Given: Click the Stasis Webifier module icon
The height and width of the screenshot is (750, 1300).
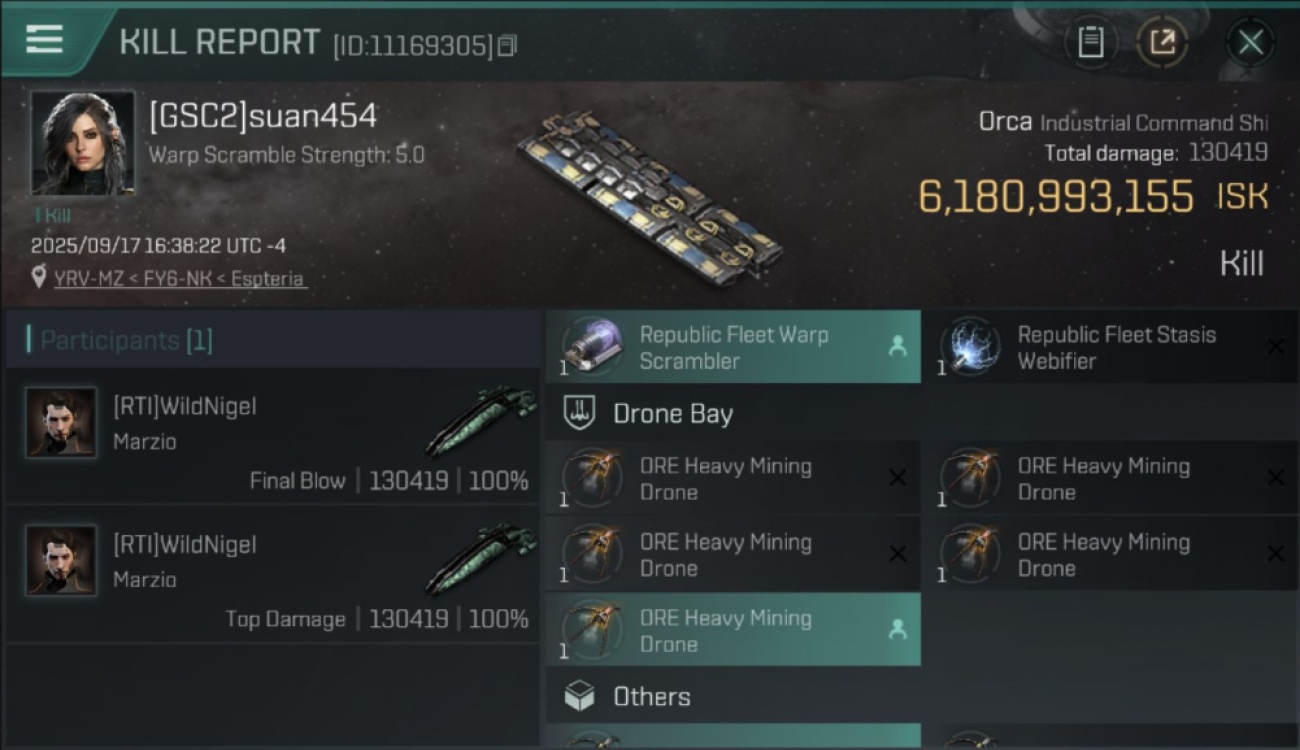Looking at the screenshot, I should 970,345.
